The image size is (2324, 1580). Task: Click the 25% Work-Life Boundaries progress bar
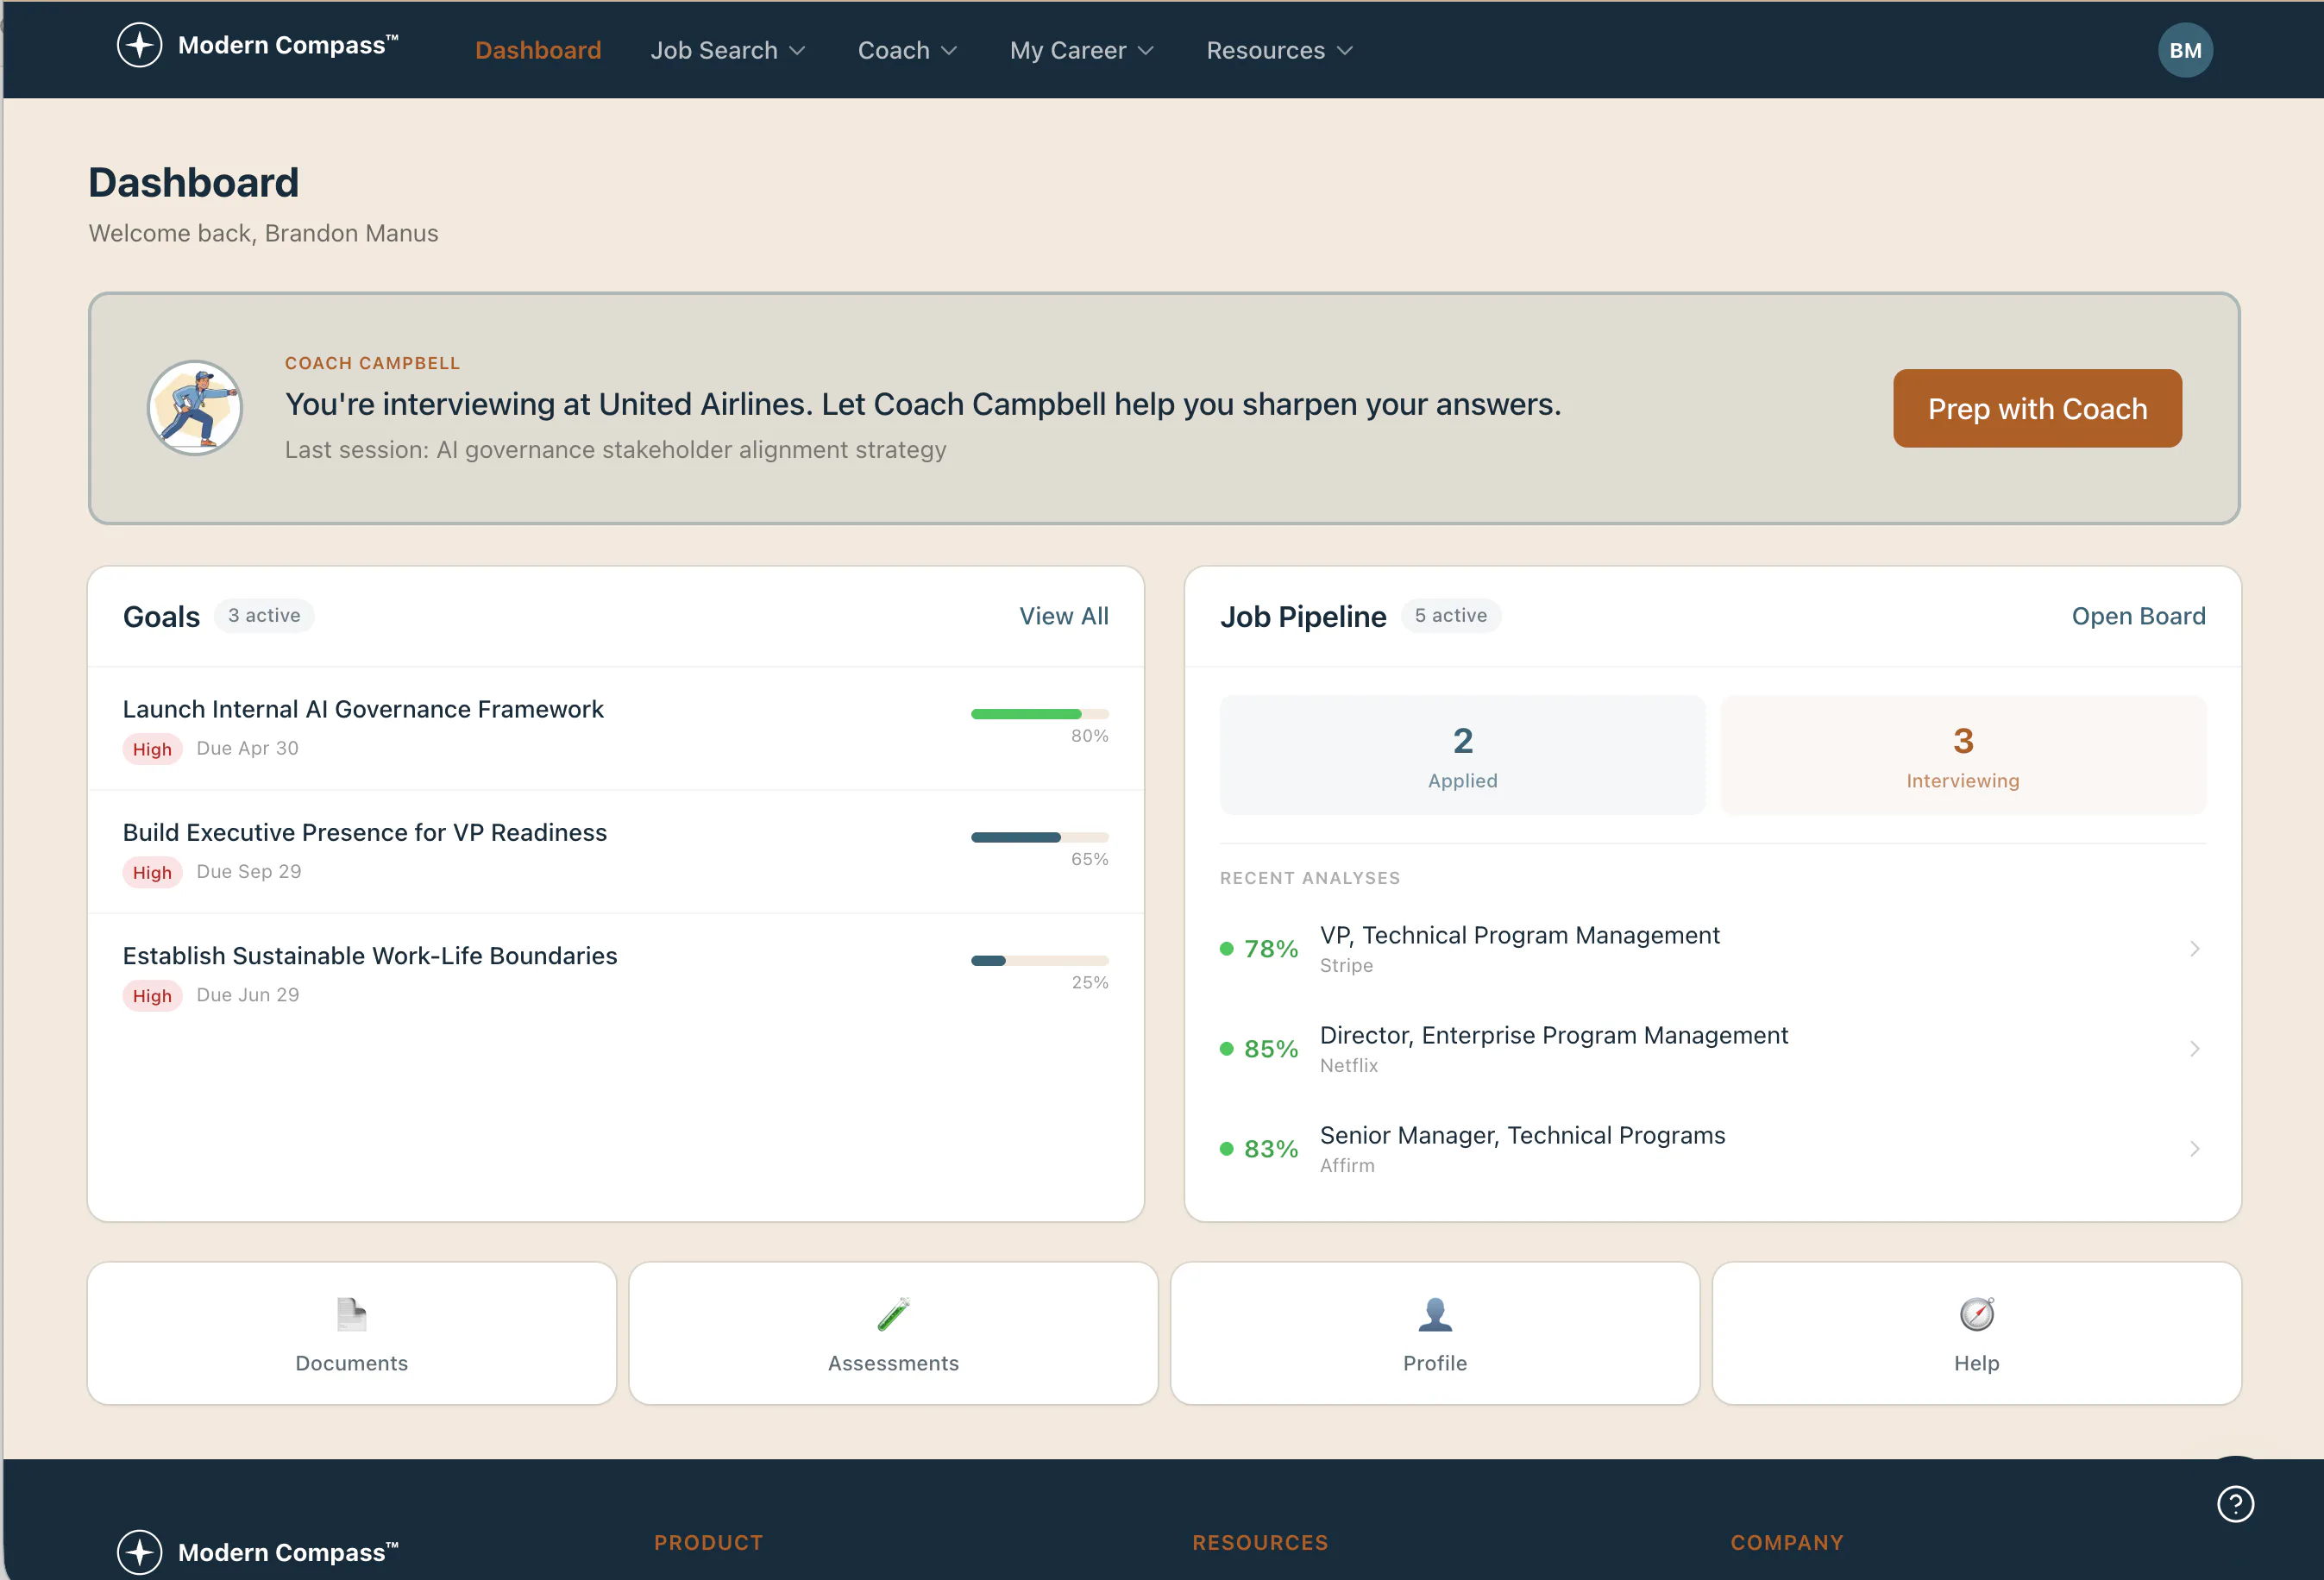[x=1039, y=960]
